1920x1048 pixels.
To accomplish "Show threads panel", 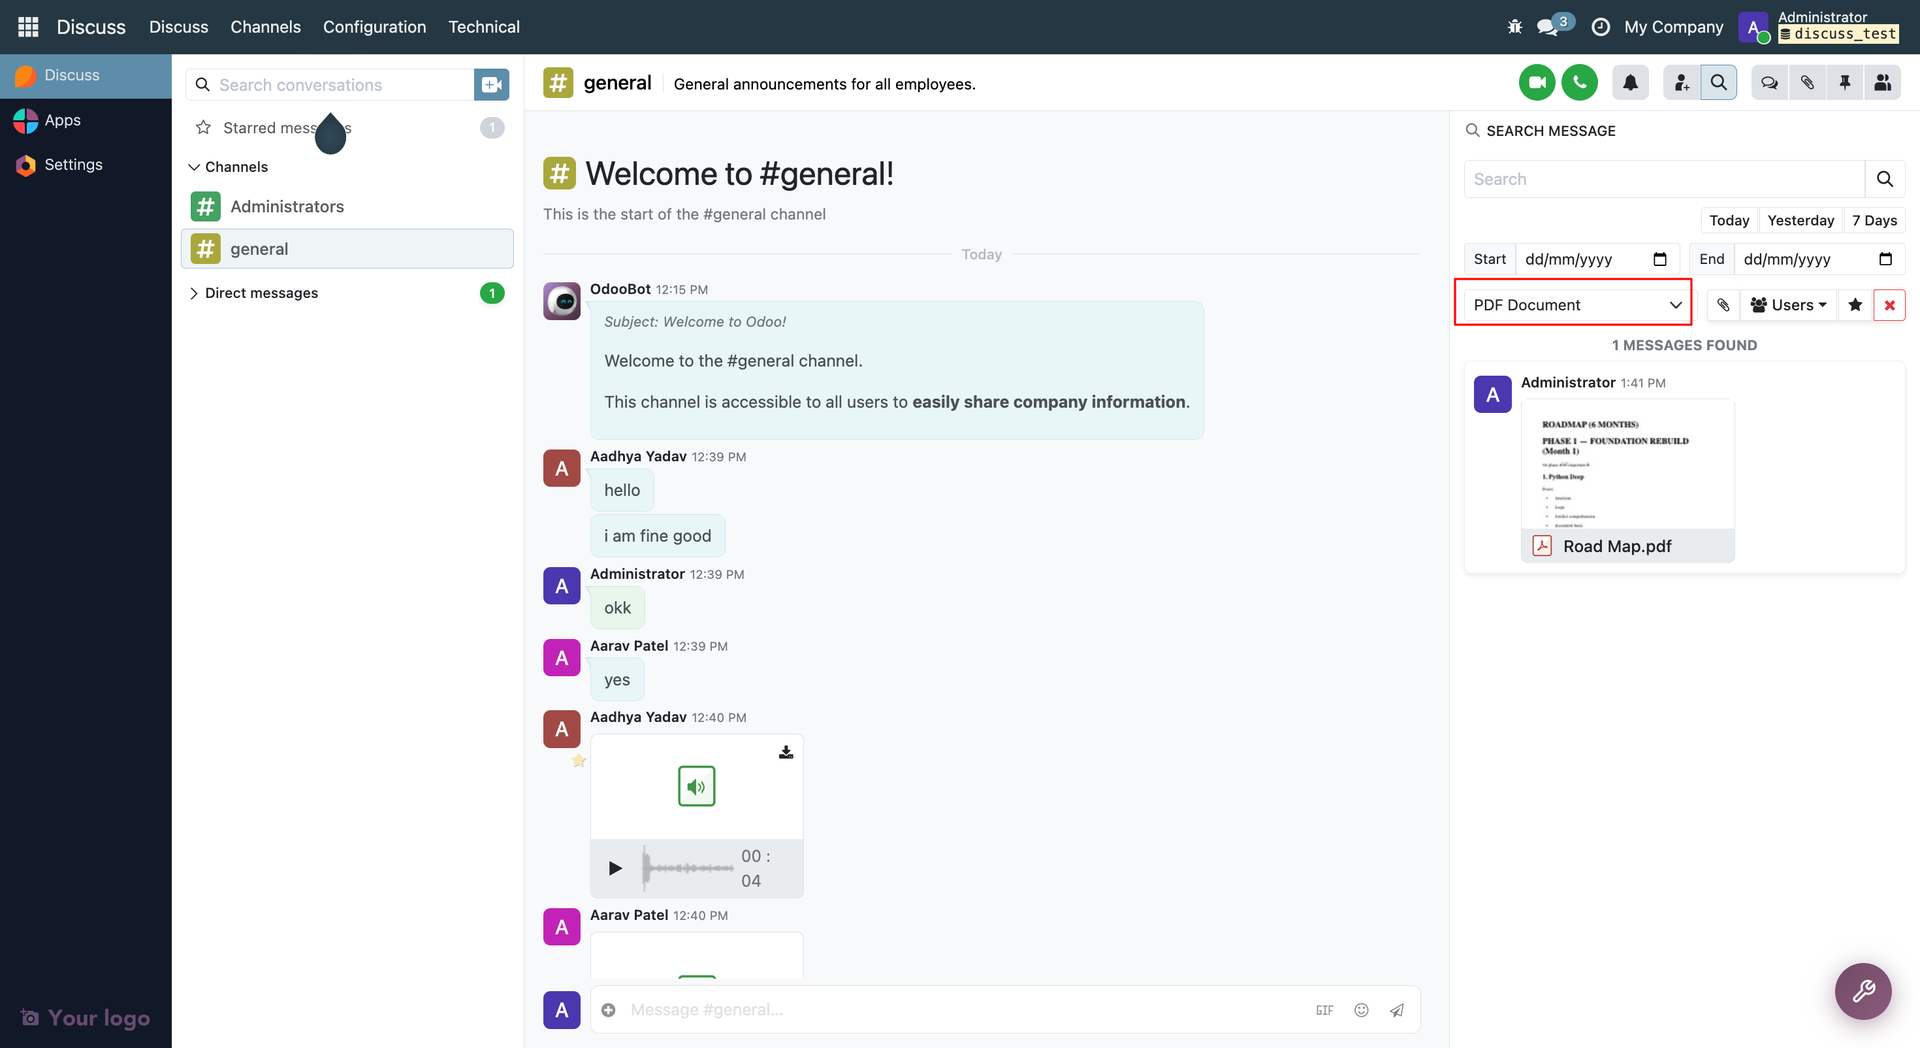I will click(x=1769, y=83).
